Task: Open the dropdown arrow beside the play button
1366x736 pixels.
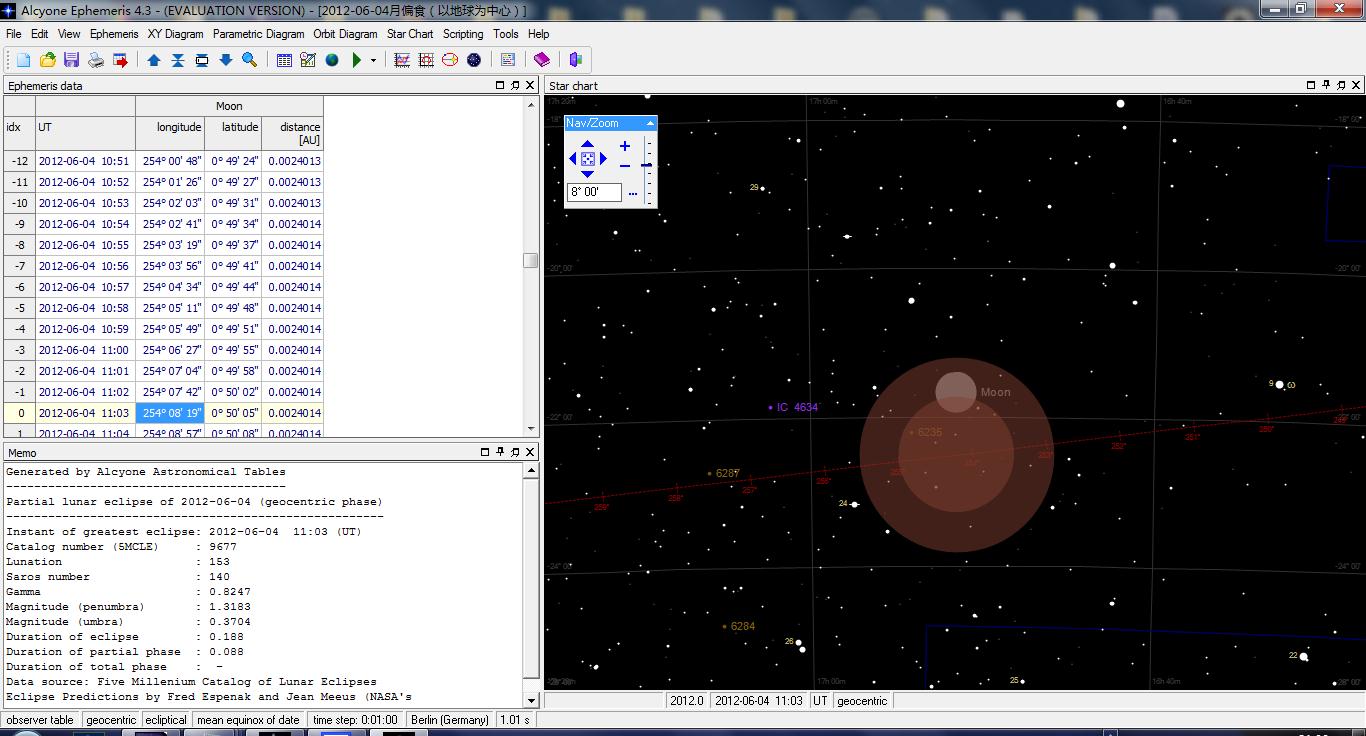Action: 373,60
